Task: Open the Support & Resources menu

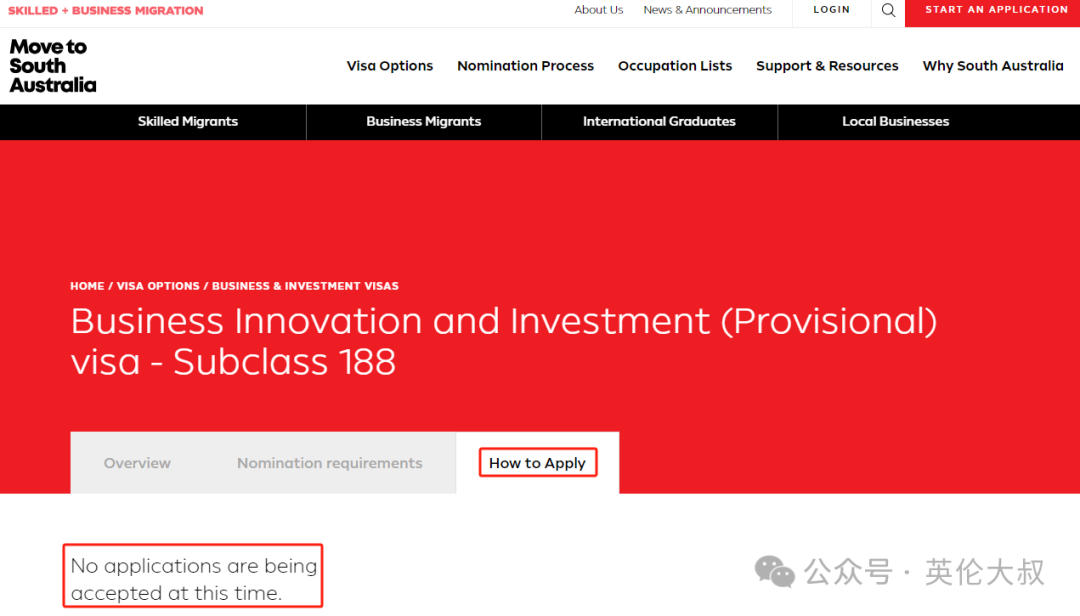Action: (827, 66)
